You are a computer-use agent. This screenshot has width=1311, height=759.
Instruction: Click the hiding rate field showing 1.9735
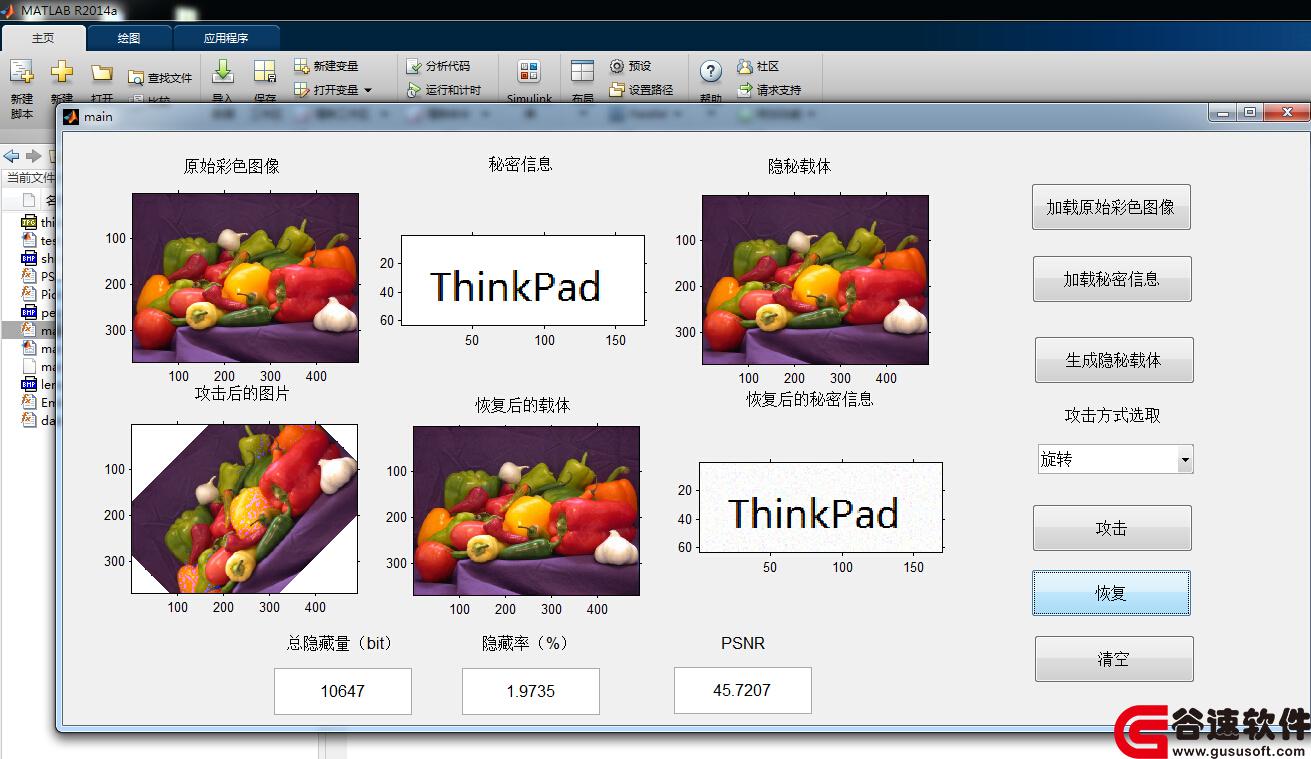click(x=531, y=691)
